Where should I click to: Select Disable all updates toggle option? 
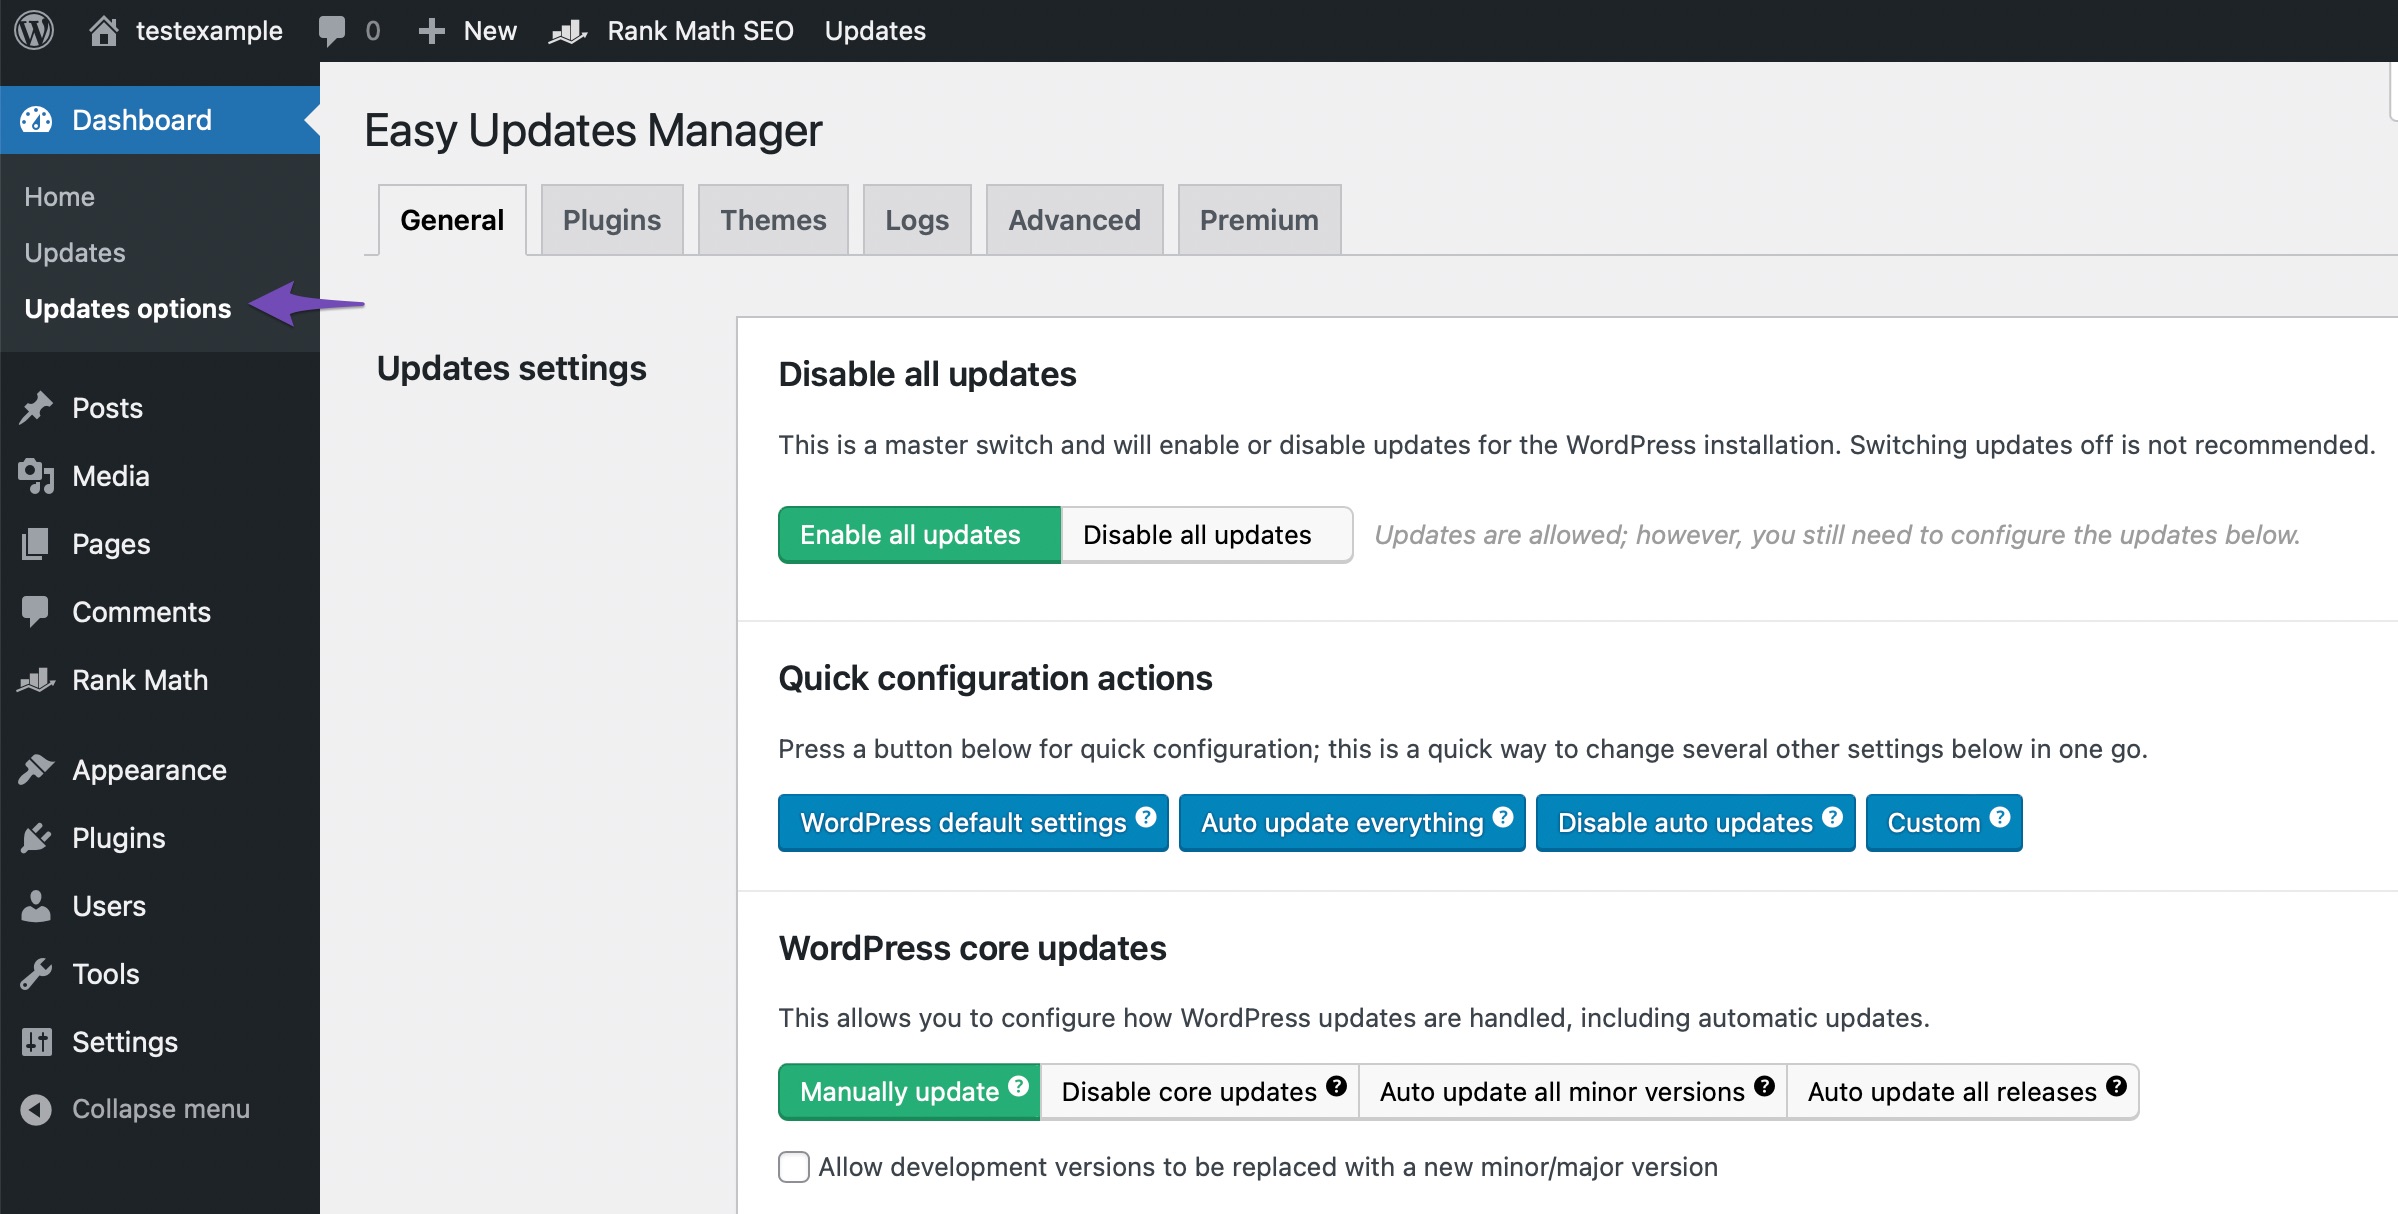click(x=1197, y=535)
